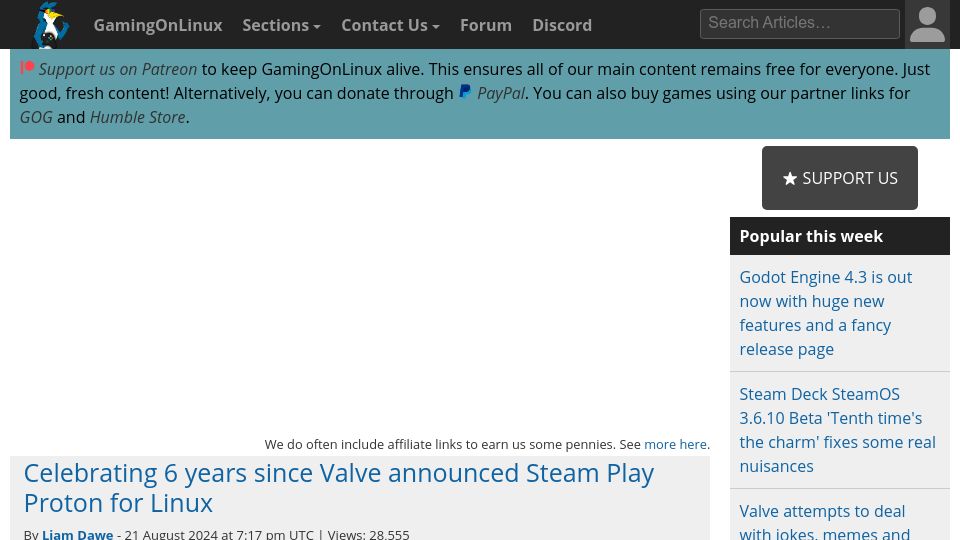Open author Liam Dawe's profile
This screenshot has width=960, height=540.
pos(78,534)
